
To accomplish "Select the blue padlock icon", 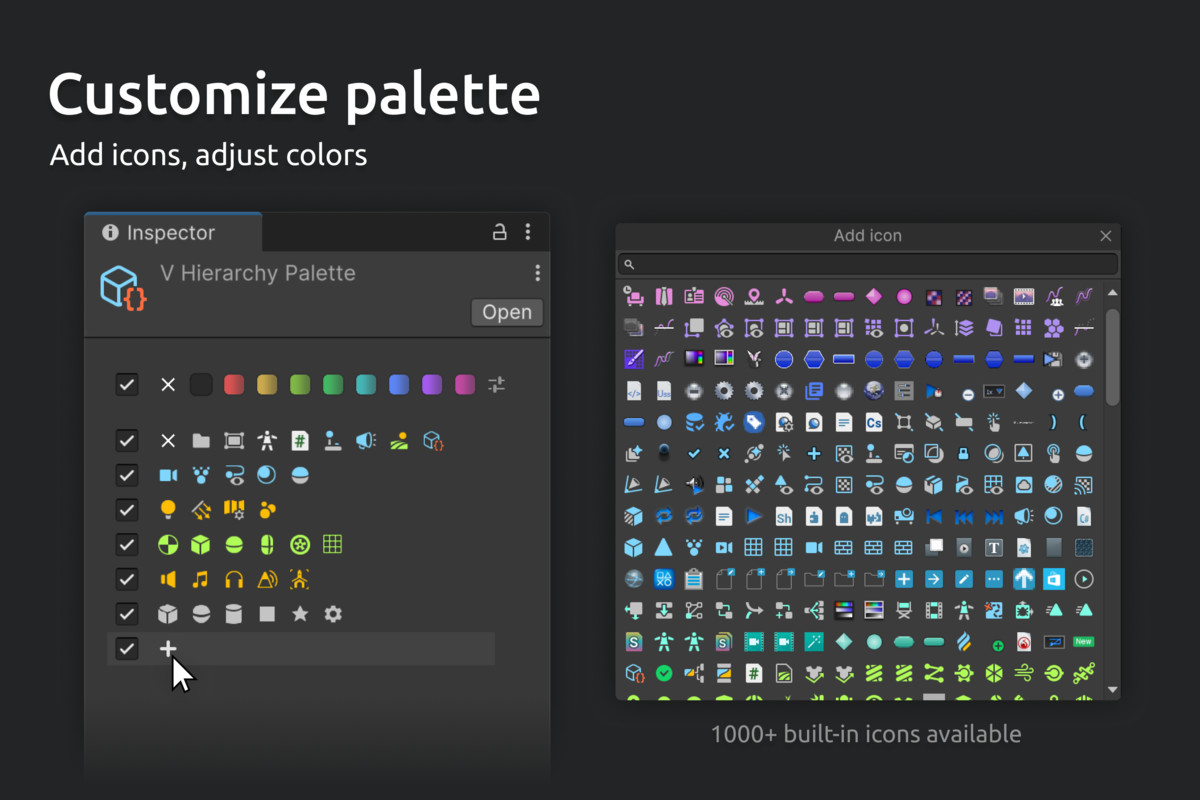I will [964, 454].
